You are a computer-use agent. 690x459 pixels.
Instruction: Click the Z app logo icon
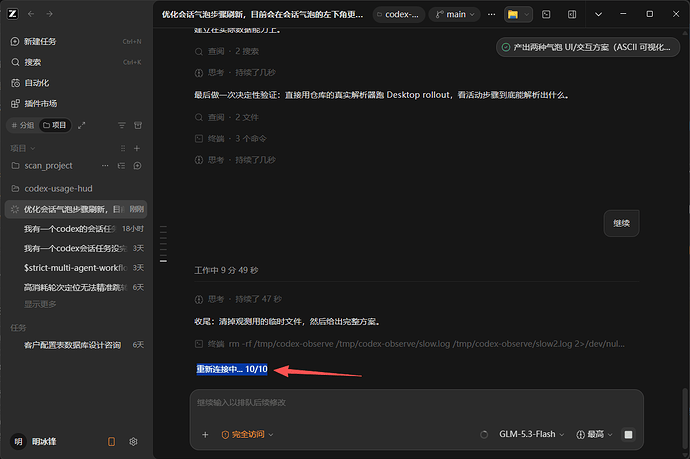tap(12, 14)
